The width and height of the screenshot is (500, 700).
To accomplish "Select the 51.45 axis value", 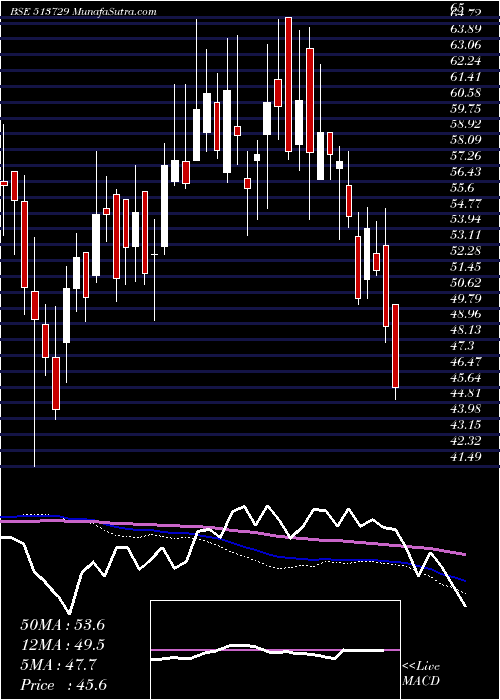I will [466, 267].
